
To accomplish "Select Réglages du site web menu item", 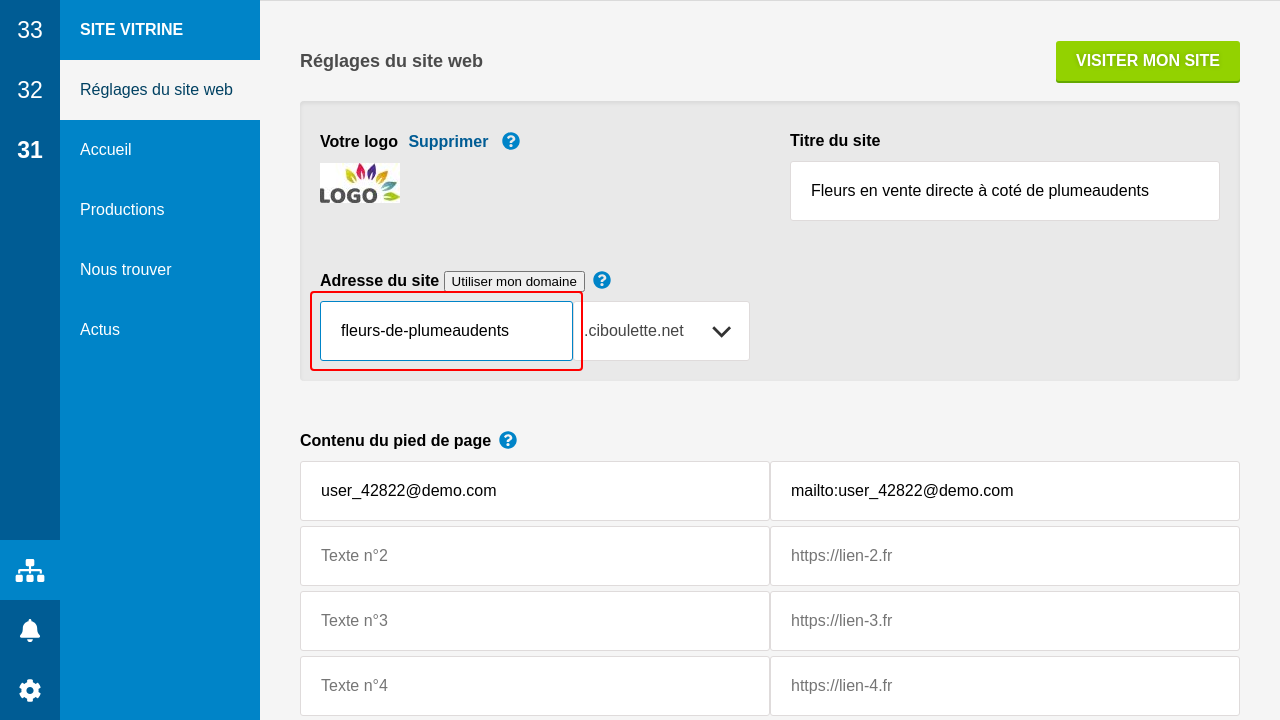I will pyautogui.click(x=156, y=90).
